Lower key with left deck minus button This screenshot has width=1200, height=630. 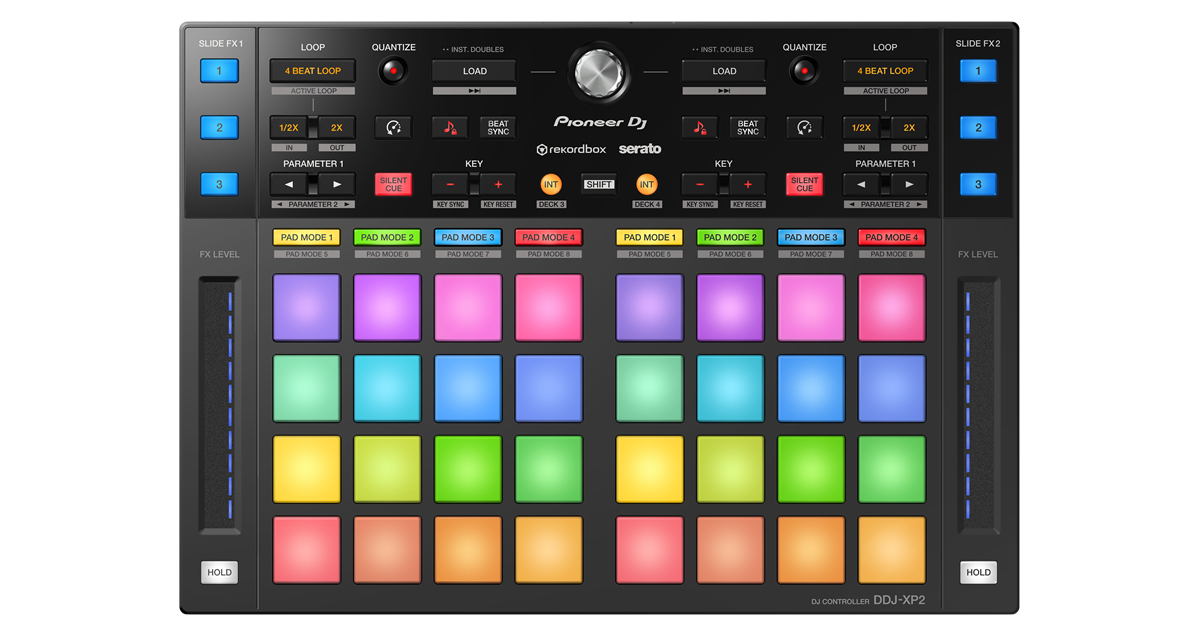click(450, 184)
